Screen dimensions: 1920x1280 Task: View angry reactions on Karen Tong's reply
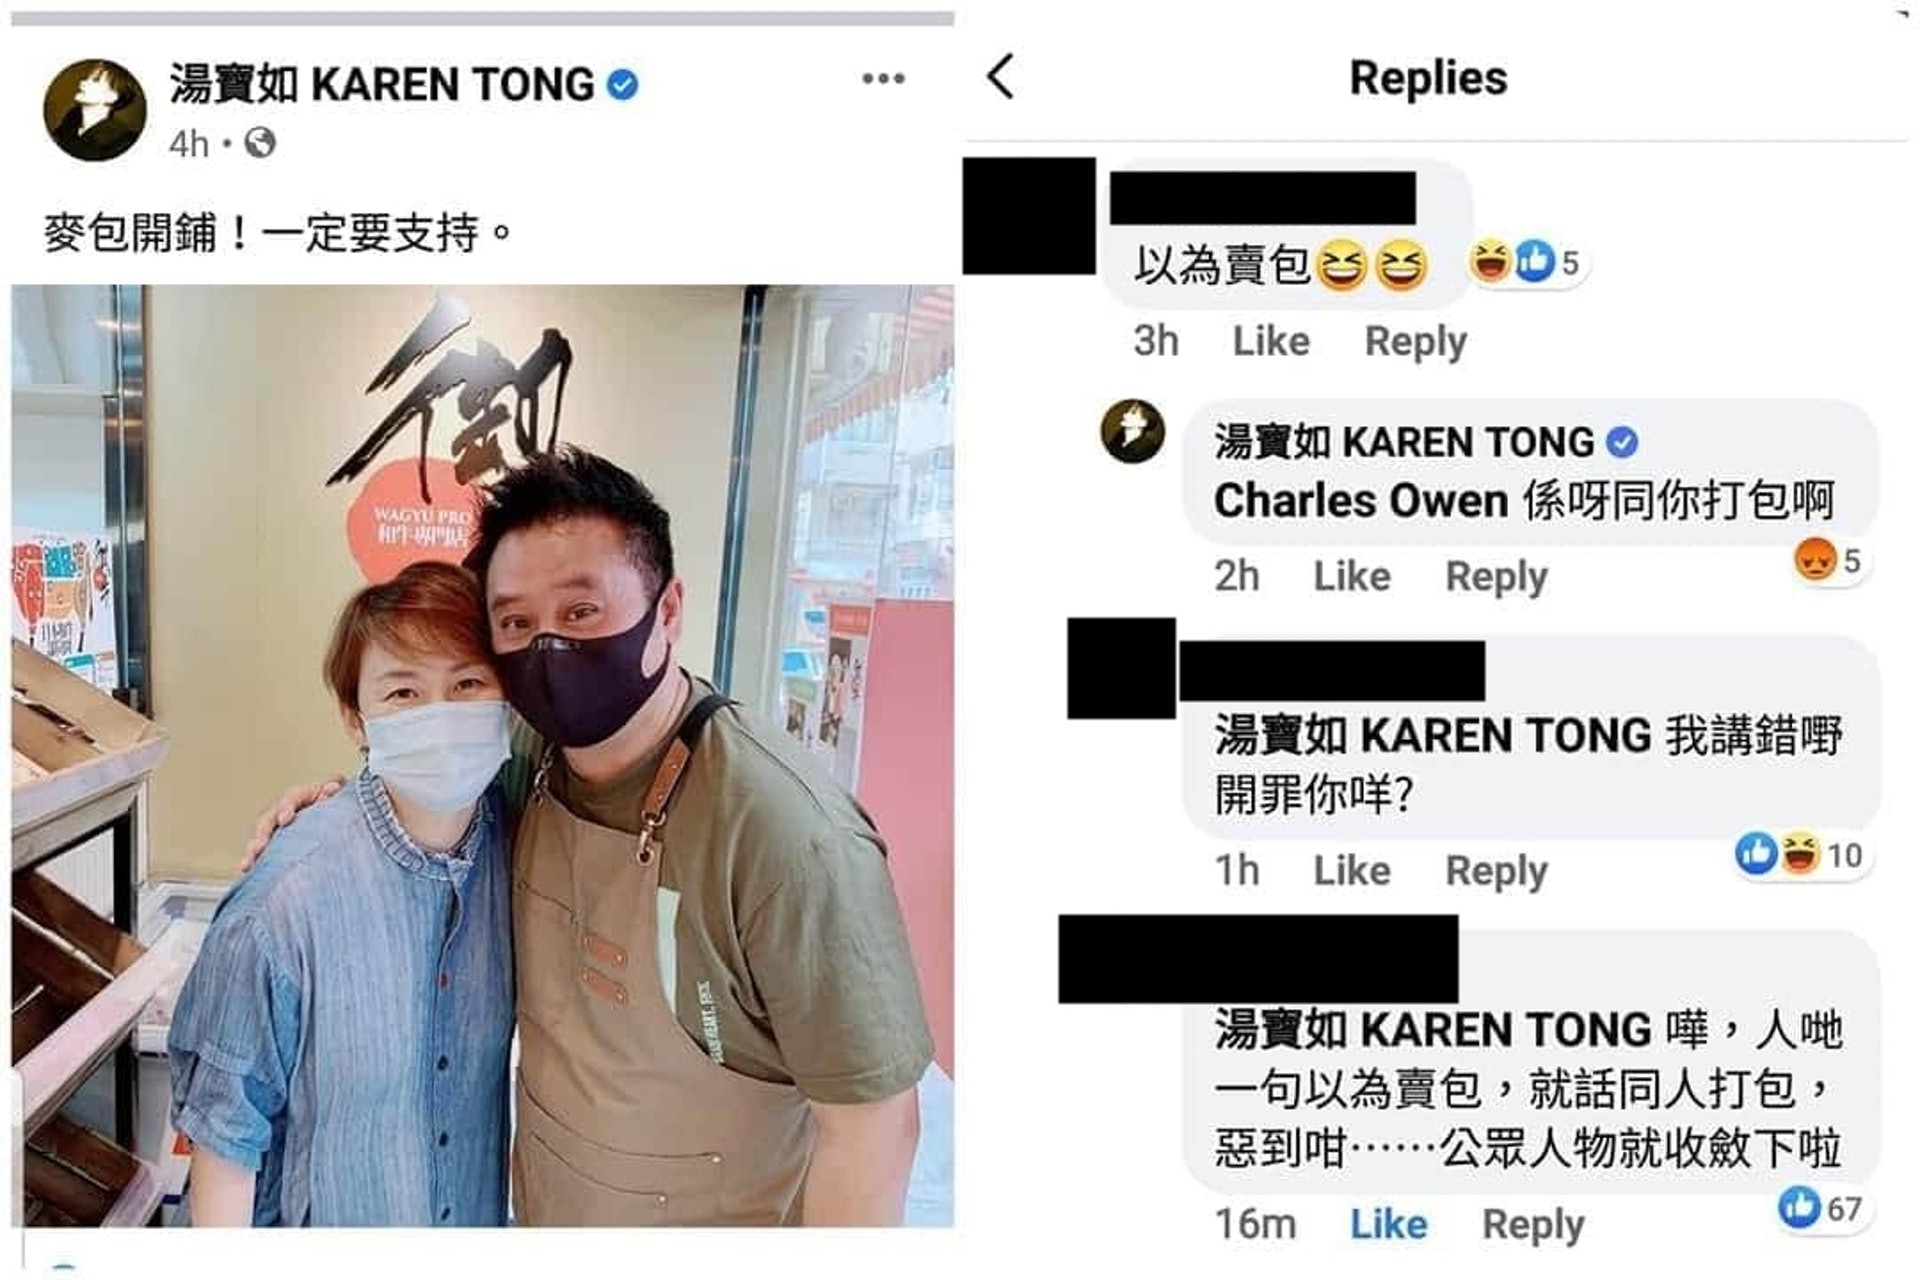pyautogui.click(x=1829, y=559)
